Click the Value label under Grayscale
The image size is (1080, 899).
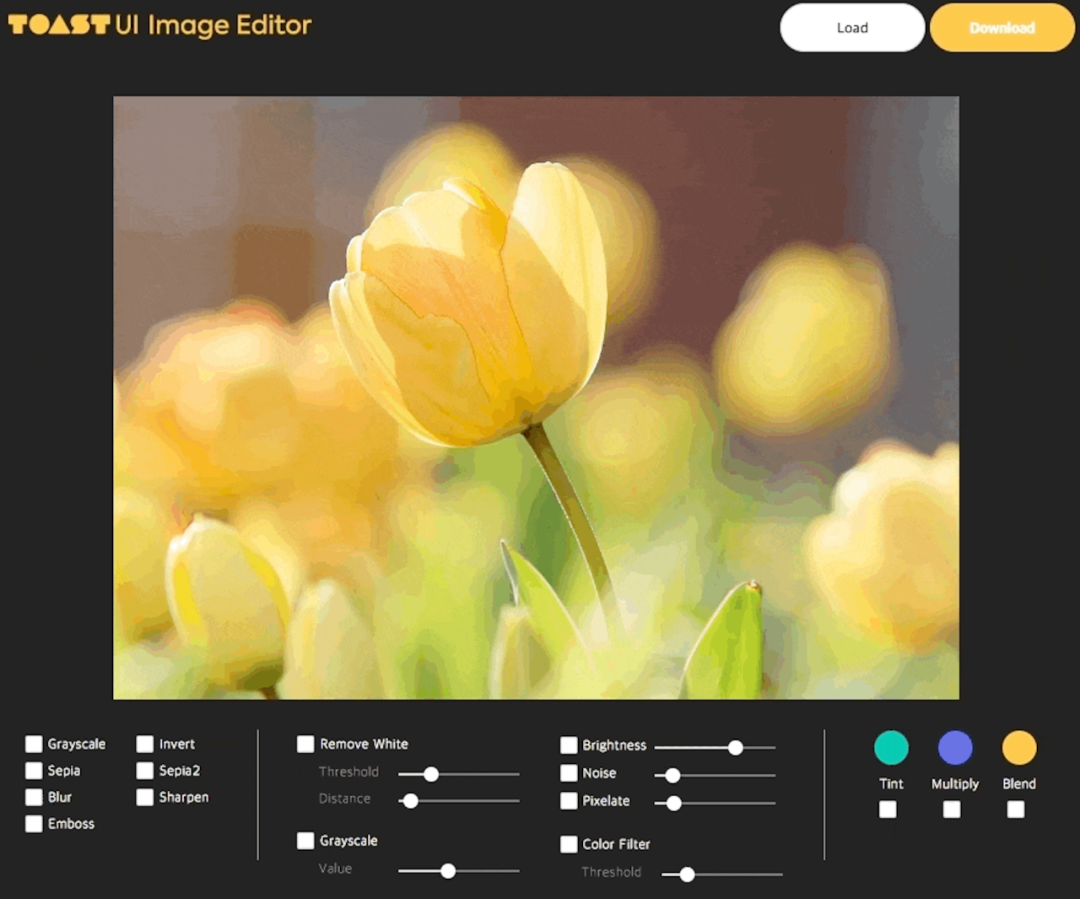335,869
